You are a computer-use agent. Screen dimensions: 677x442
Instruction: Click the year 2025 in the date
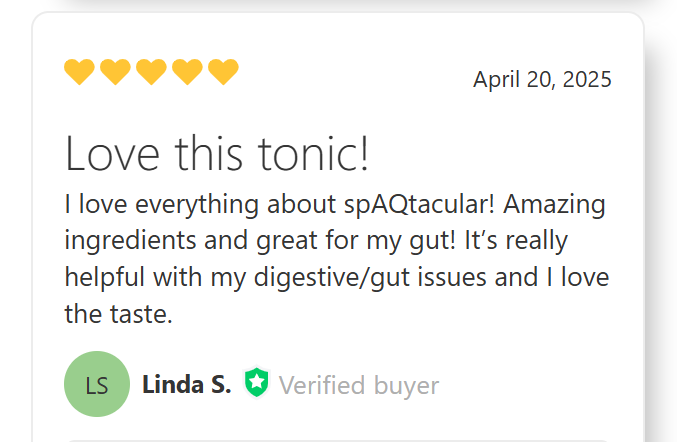click(587, 79)
